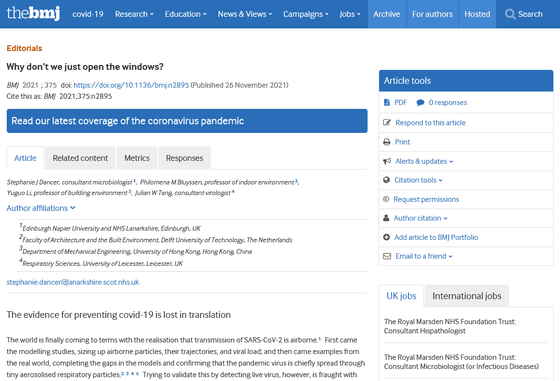Click the Print printer icon
The width and height of the screenshot is (560, 381).
(387, 142)
